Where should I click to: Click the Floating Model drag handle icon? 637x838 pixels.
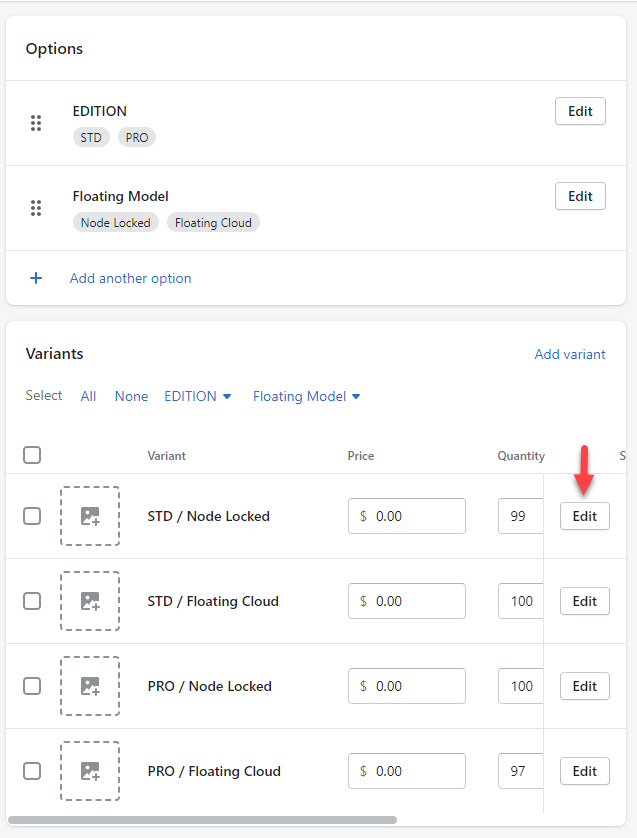click(36, 208)
